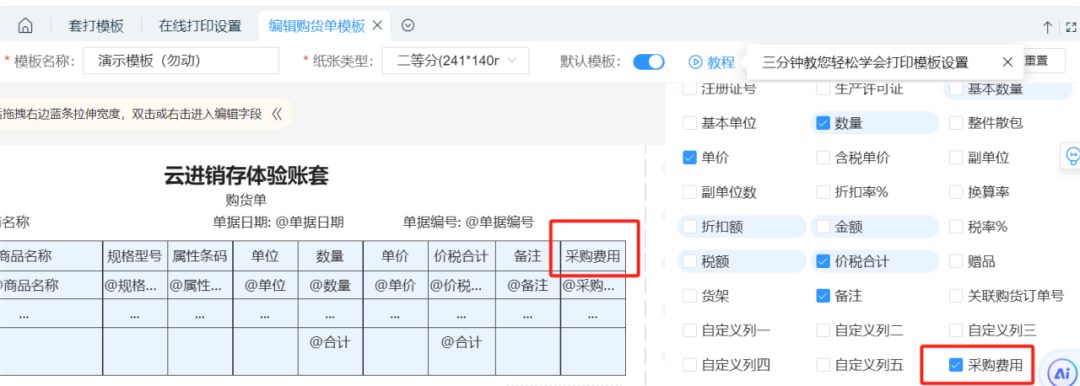Check the 自定义列四 checkbox
This screenshot has height=386, width=1080.
pos(689,365)
